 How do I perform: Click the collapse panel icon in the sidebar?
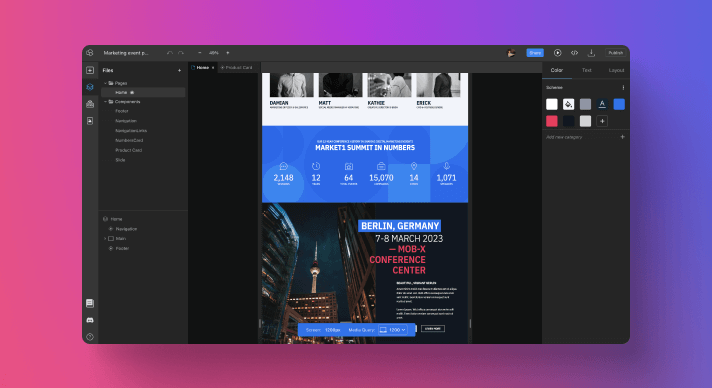[90, 70]
